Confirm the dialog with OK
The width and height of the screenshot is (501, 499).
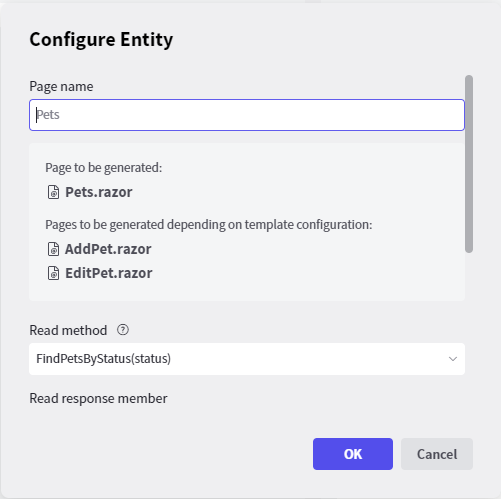coord(353,454)
